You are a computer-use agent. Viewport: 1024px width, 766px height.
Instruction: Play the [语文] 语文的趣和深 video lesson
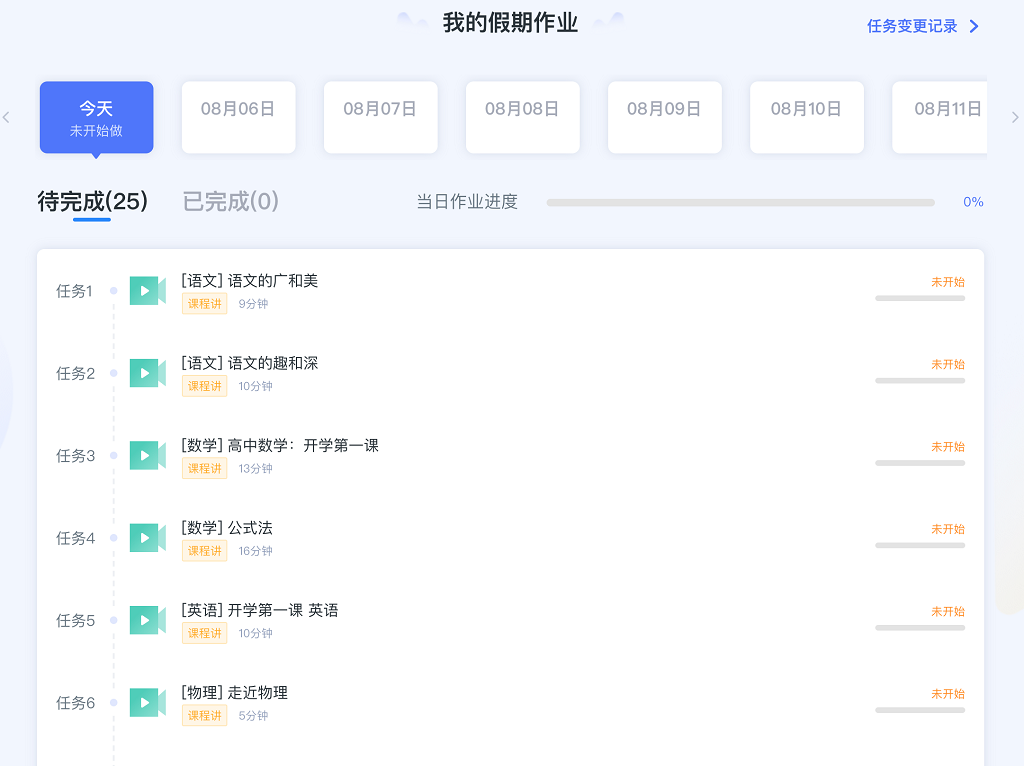pos(146,372)
